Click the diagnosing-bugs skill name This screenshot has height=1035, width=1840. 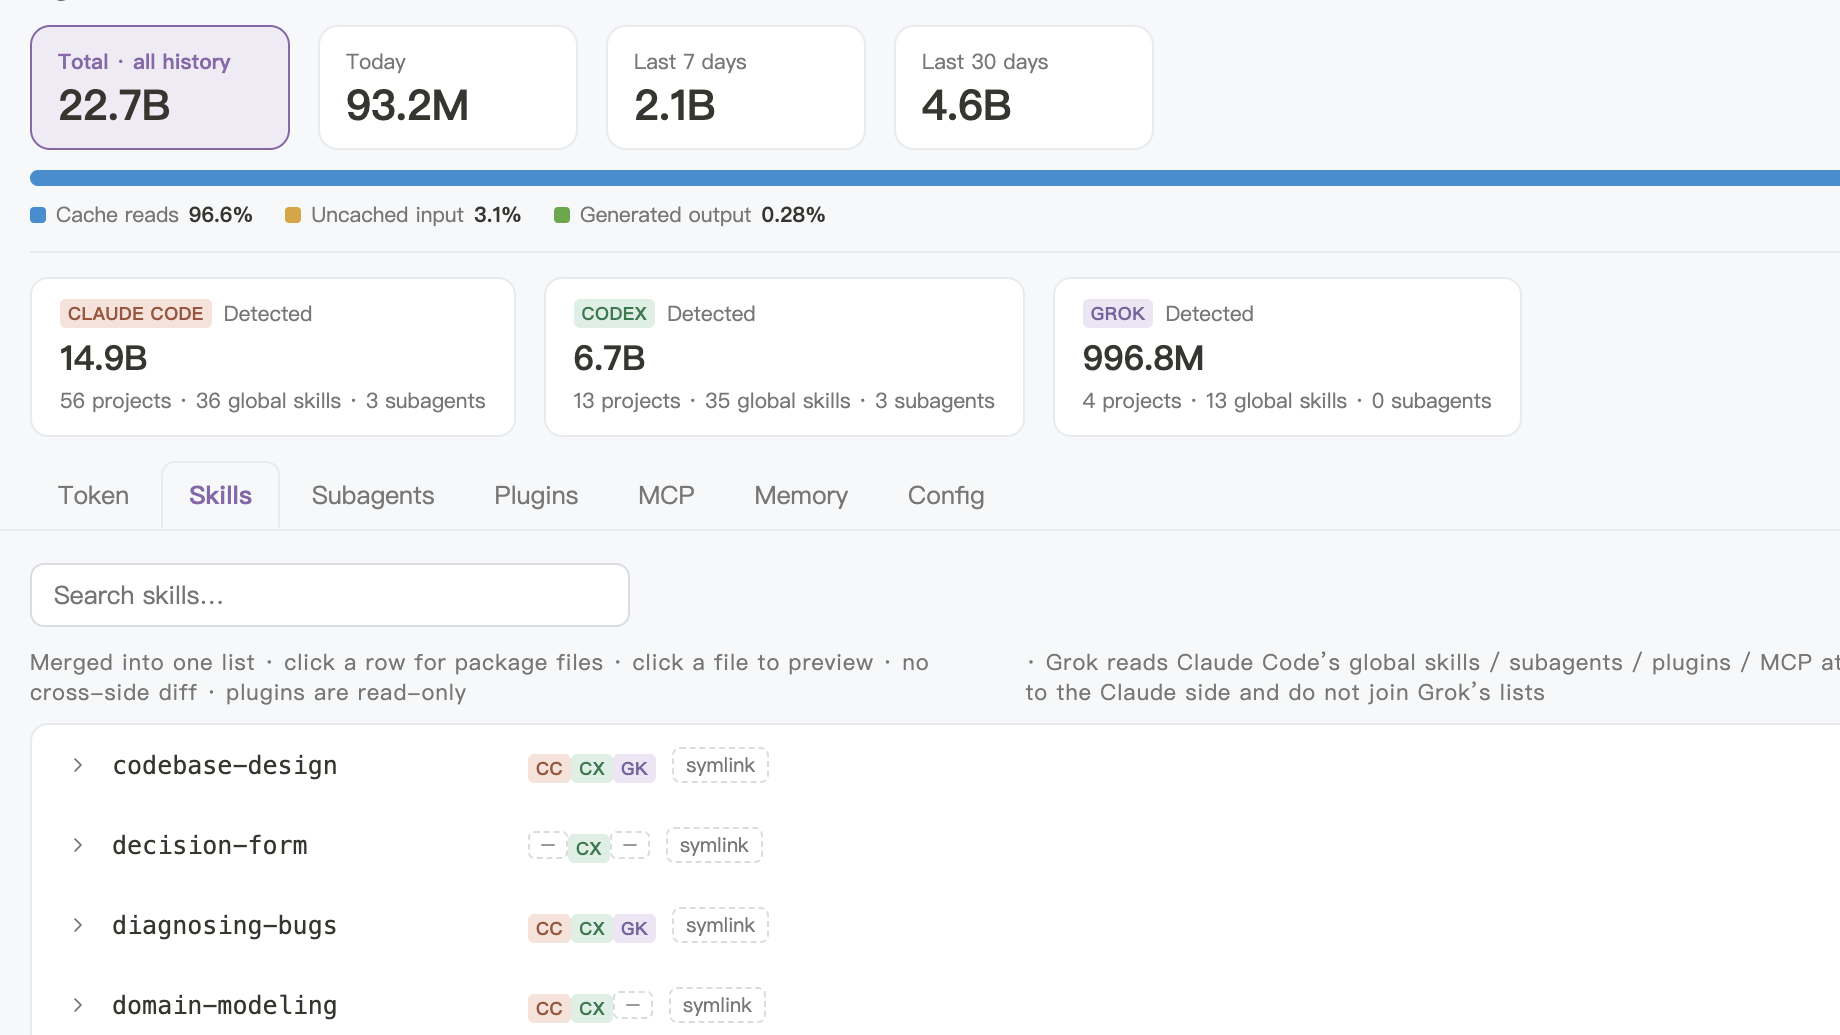[225, 925]
